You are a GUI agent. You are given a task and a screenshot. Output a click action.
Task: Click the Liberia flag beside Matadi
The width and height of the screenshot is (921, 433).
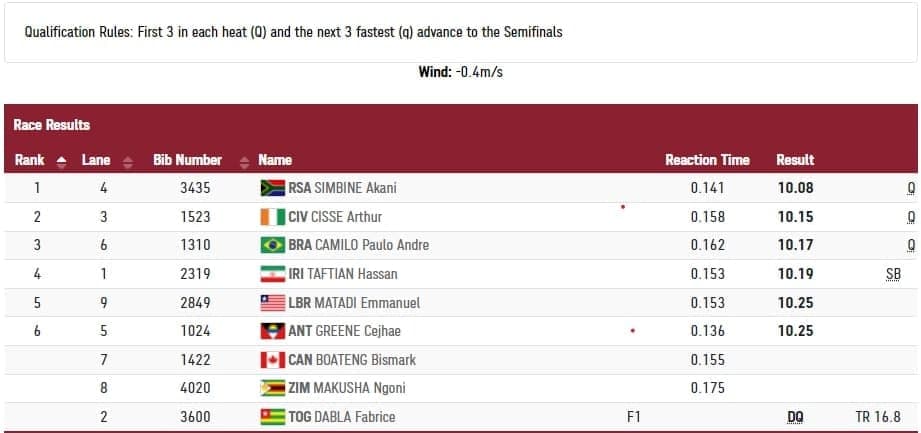pyautogui.click(x=272, y=302)
